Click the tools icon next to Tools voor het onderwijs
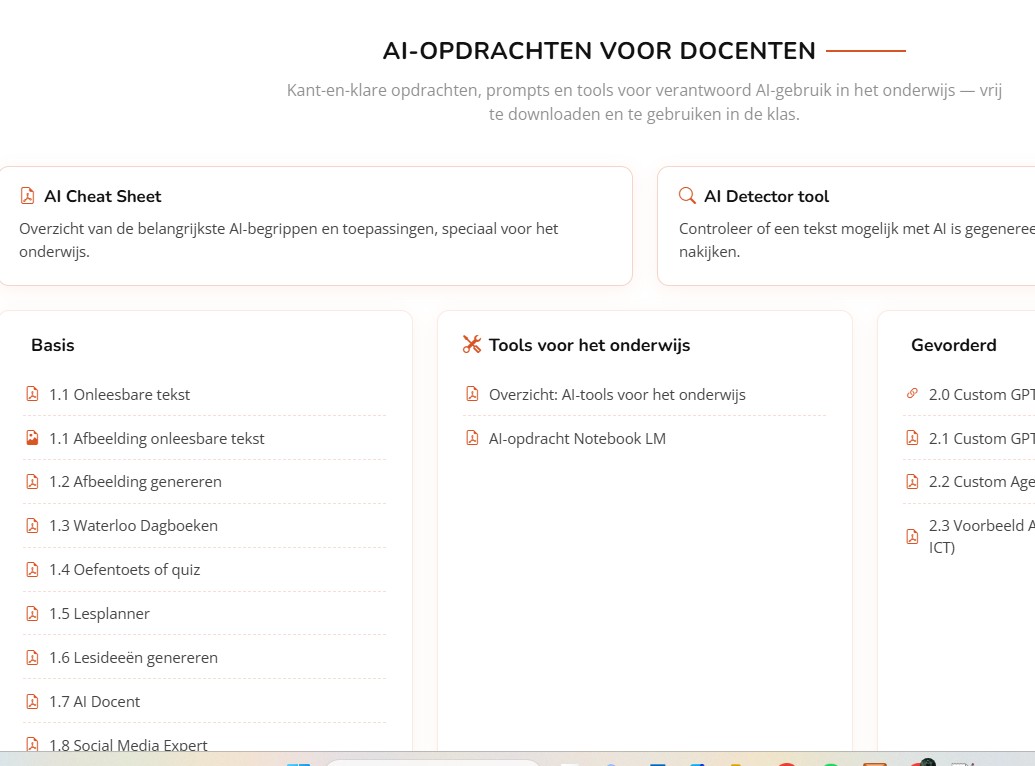This screenshot has width=1035, height=766. pyautogui.click(x=471, y=345)
